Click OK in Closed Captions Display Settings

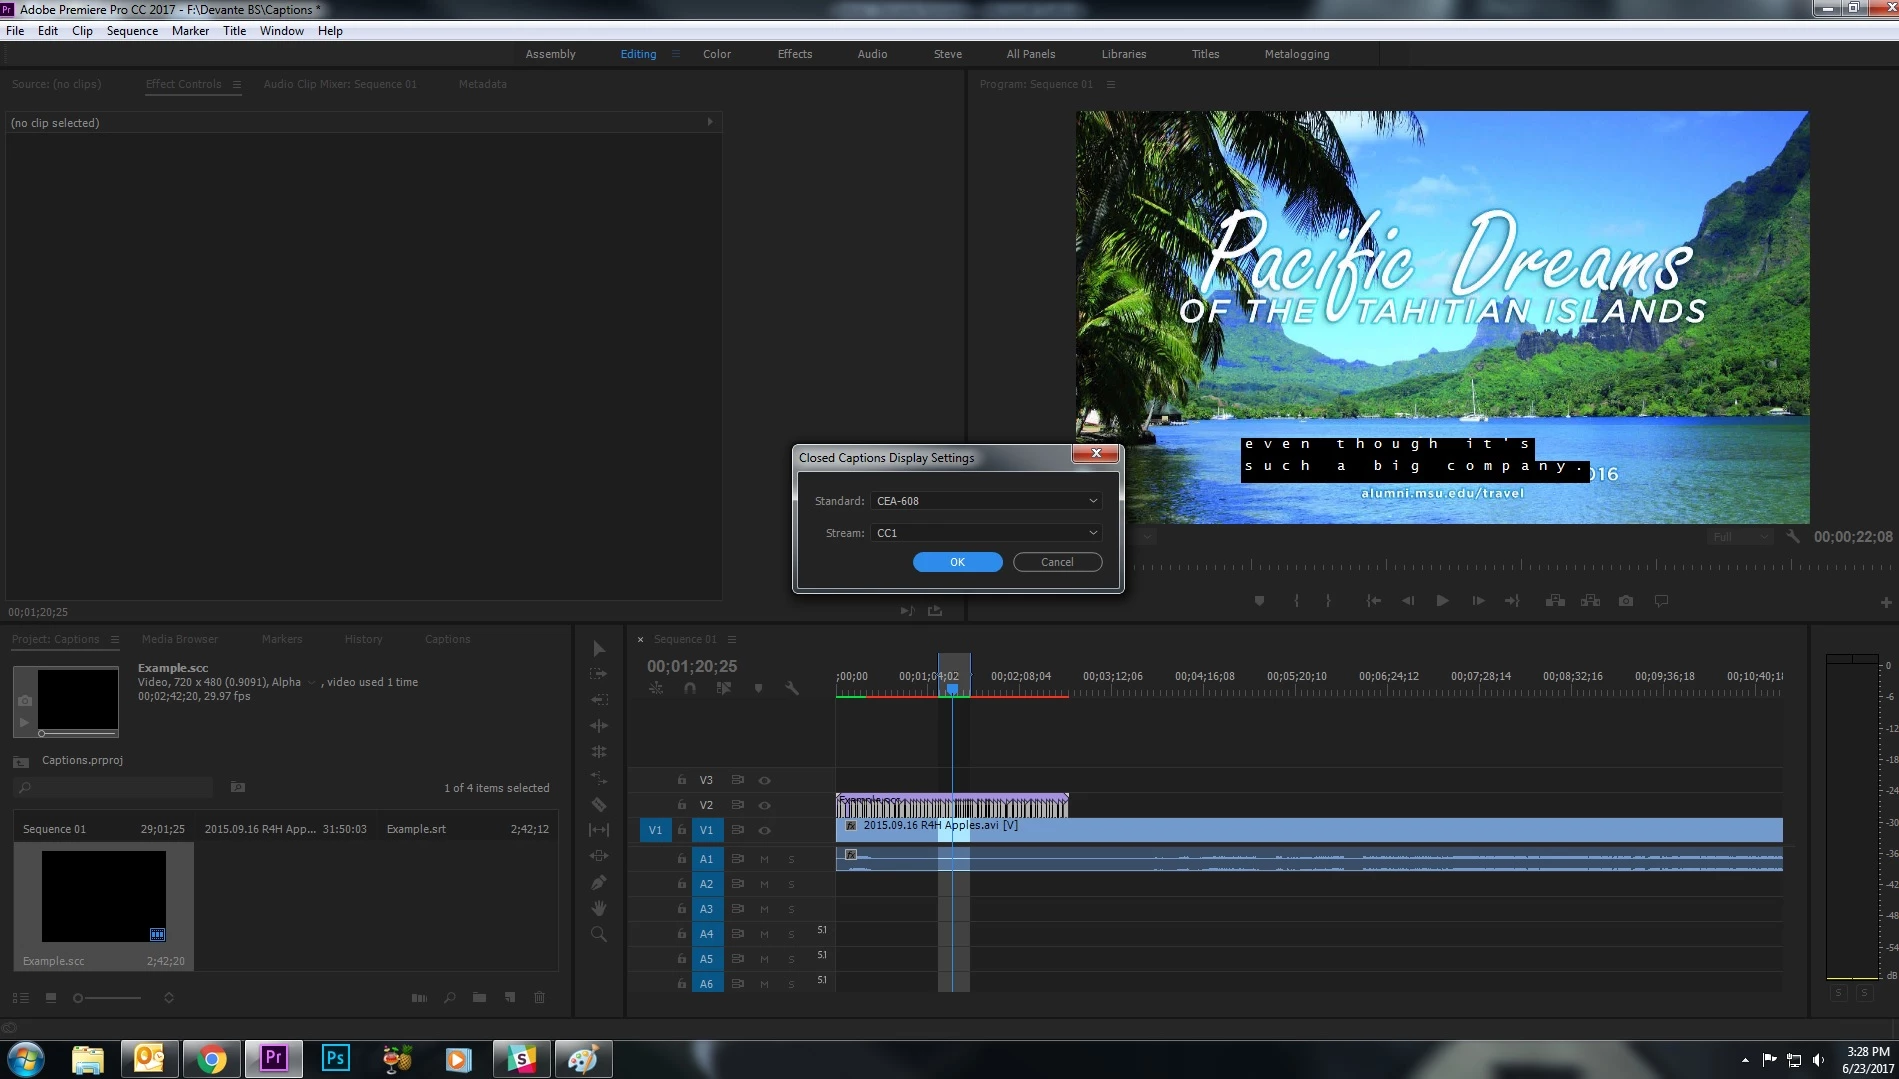coord(957,562)
